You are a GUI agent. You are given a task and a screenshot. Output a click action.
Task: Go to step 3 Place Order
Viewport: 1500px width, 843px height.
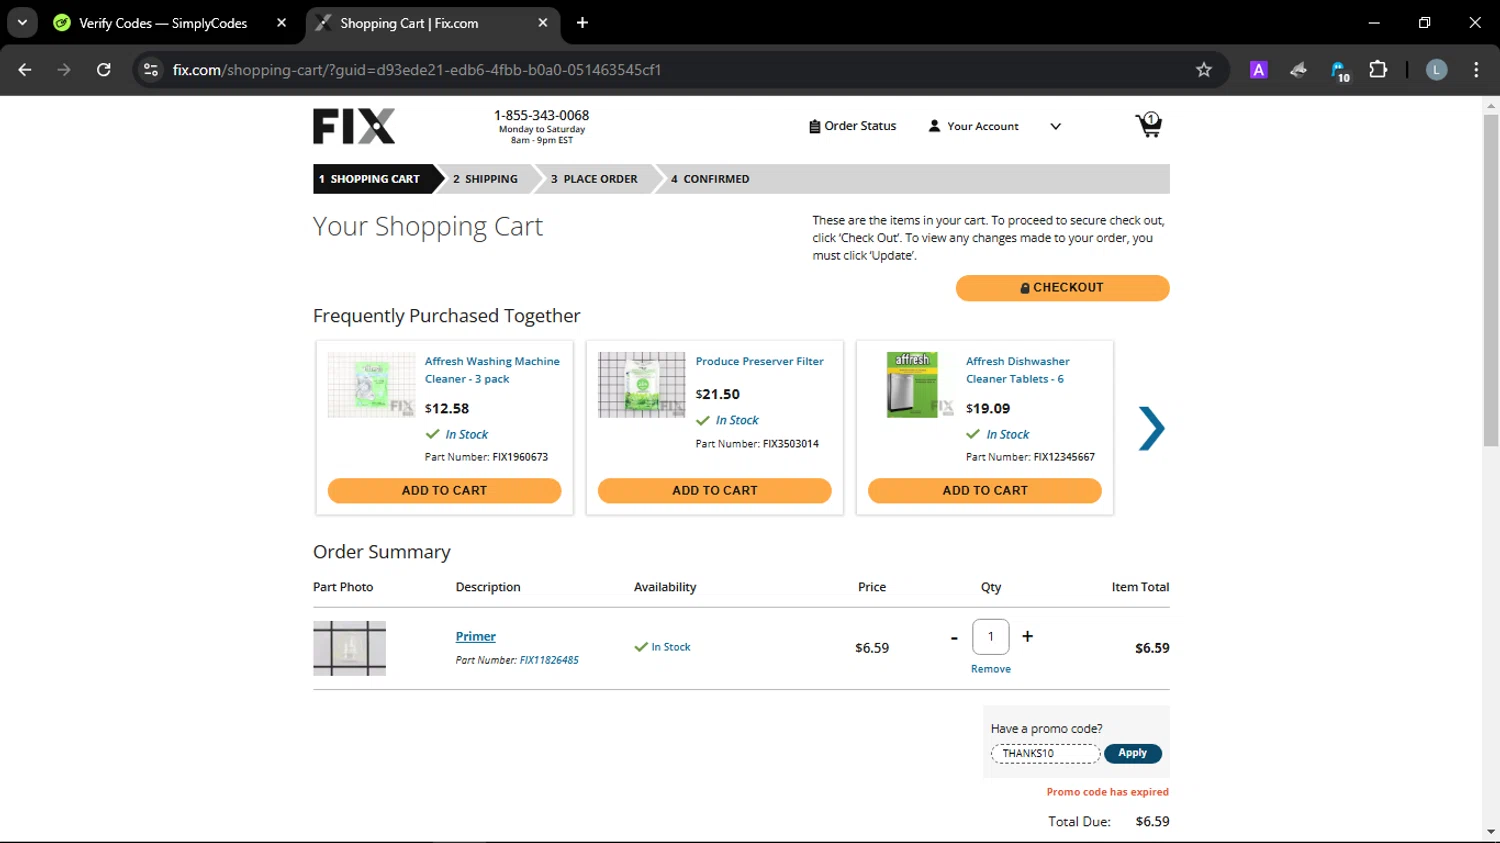pyautogui.click(x=594, y=179)
